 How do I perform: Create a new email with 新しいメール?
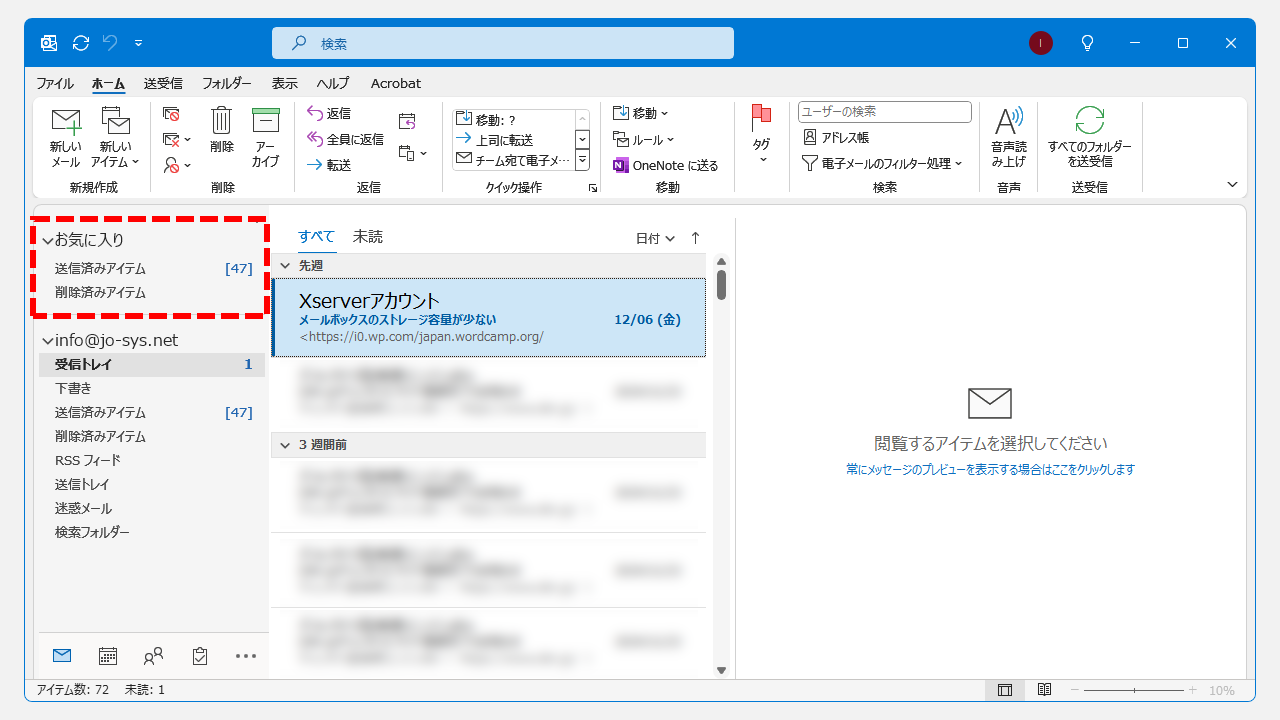point(64,137)
